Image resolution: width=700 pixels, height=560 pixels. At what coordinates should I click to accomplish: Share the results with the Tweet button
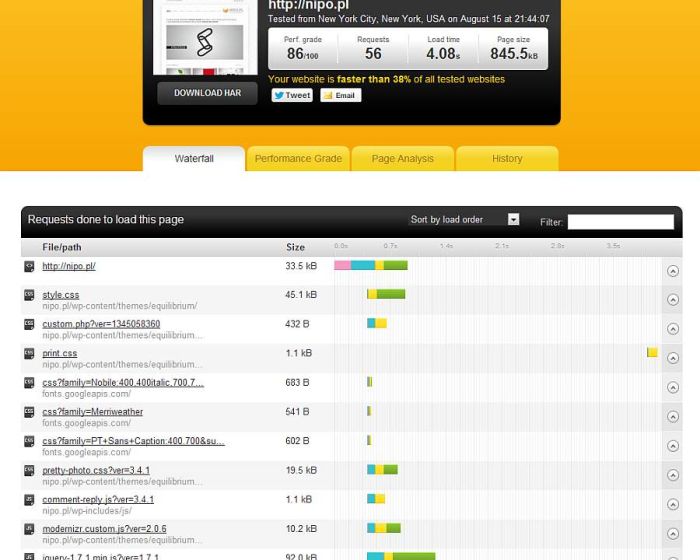[292, 95]
